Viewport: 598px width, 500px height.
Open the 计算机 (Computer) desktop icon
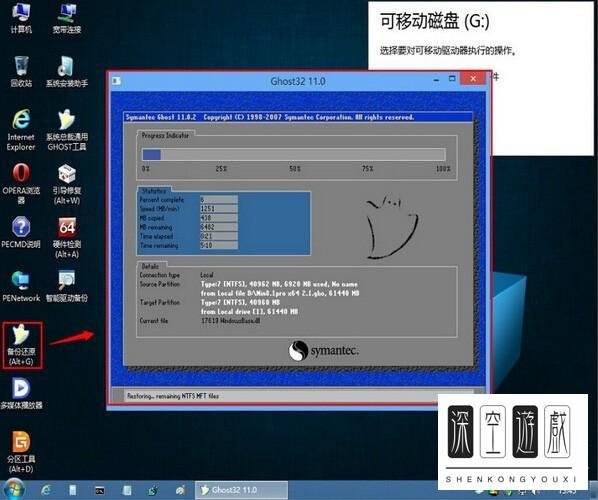[x=21, y=17]
